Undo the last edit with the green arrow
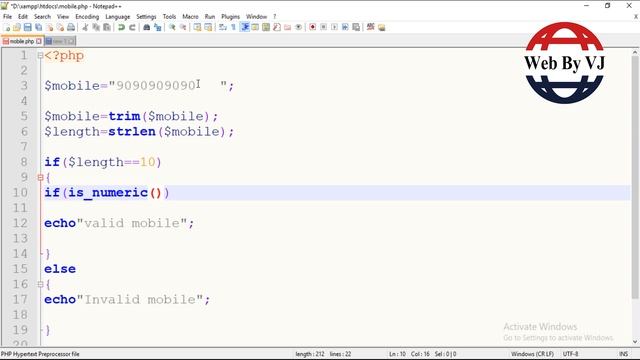The height and width of the screenshot is (360, 640). [x=121, y=27]
